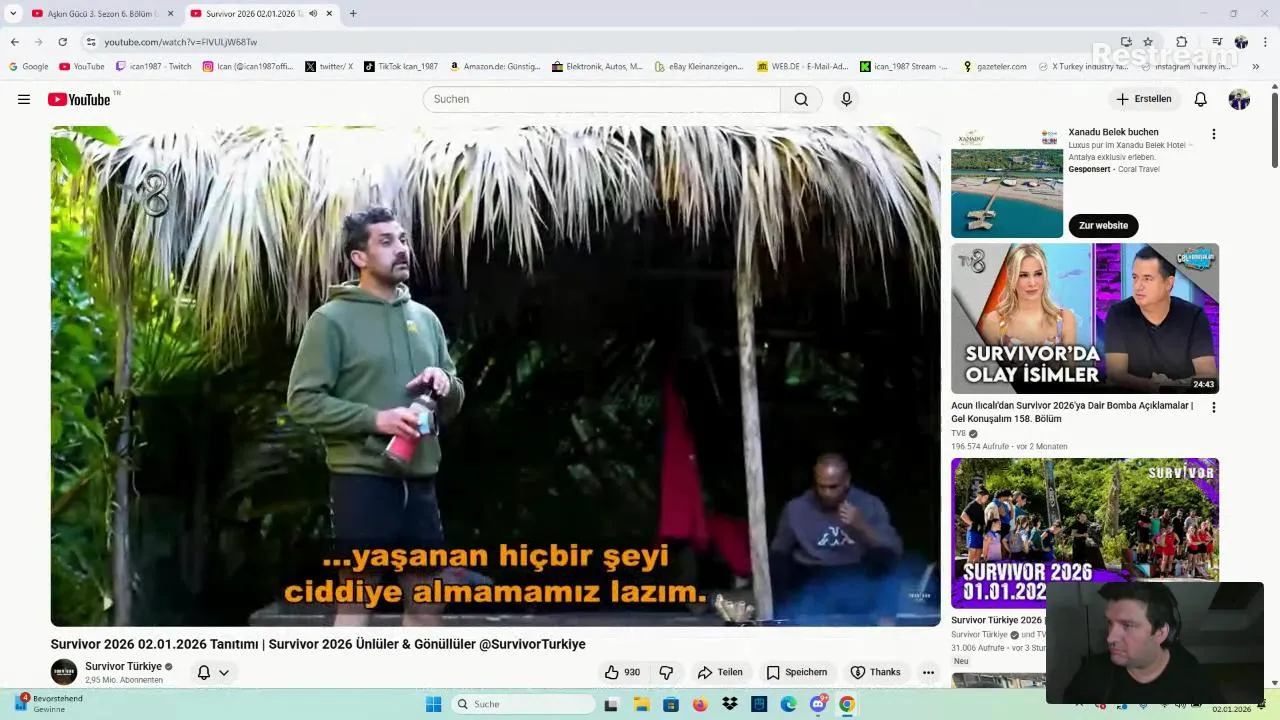Open Microsoft Edge from the taskbar
1280x720 pixels.
click(788, 704)
